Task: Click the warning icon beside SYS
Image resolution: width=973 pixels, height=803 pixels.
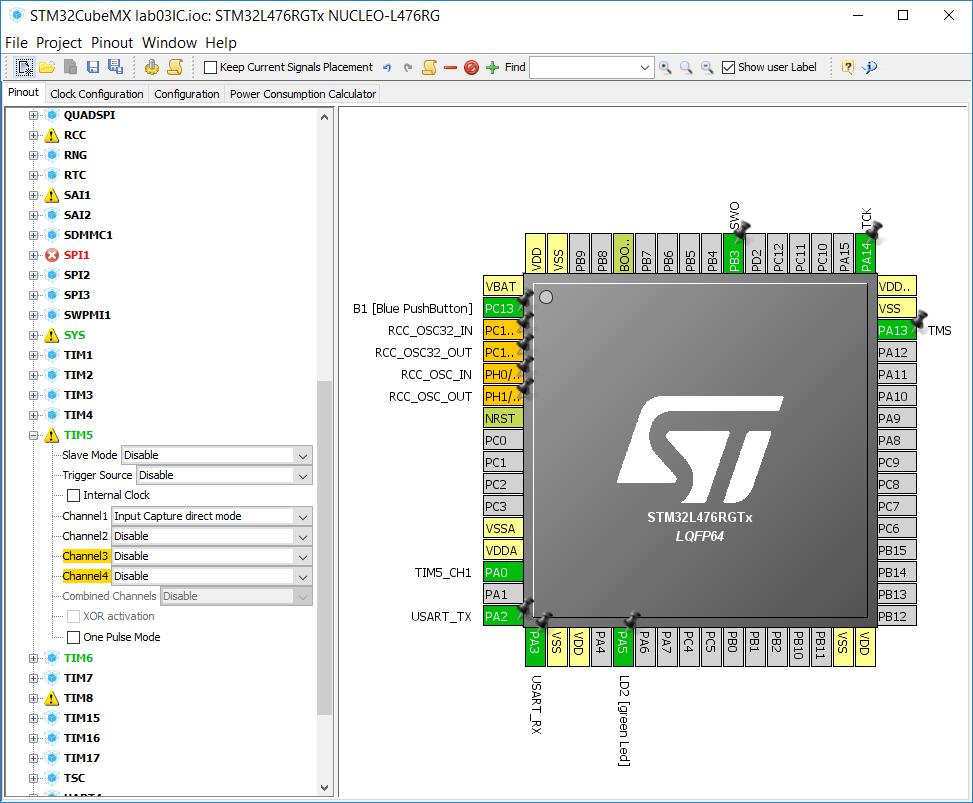Action: (52, 335)
